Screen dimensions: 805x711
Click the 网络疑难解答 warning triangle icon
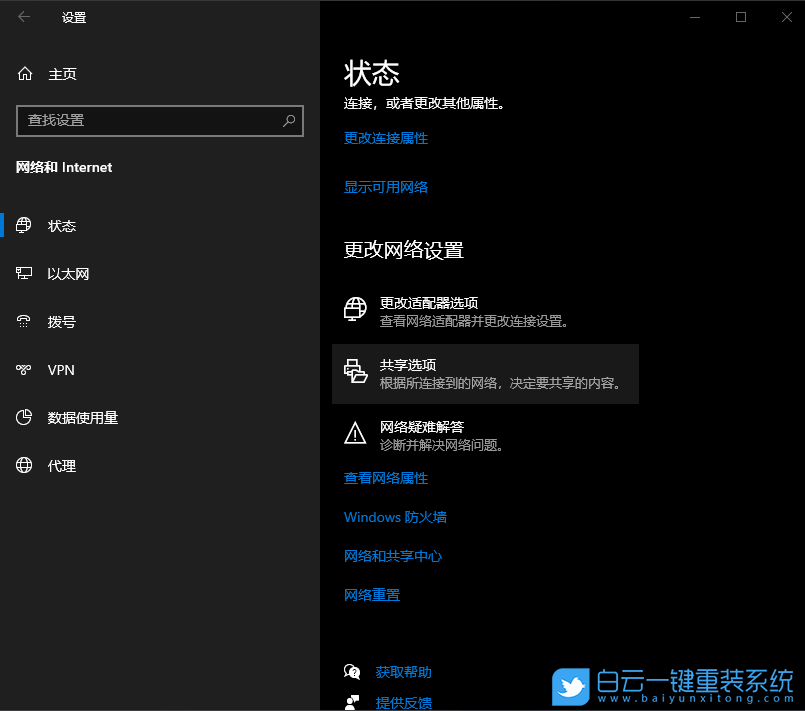click(x=355, y=433)
